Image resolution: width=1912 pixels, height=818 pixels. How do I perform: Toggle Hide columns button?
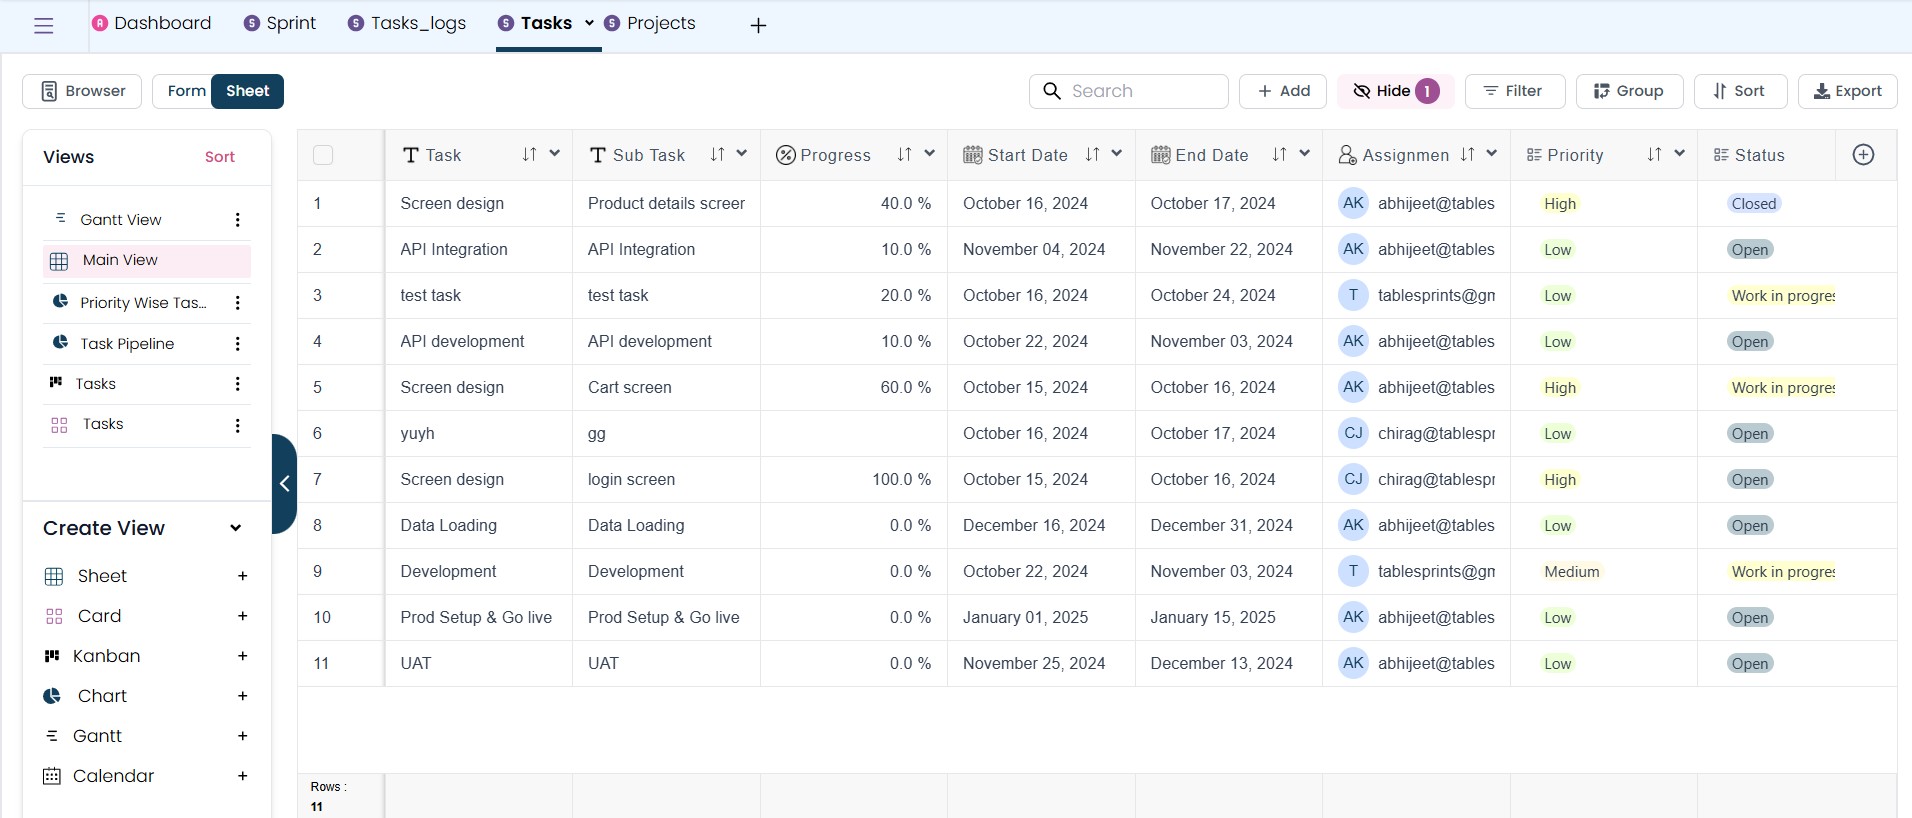pos(1396,91)
